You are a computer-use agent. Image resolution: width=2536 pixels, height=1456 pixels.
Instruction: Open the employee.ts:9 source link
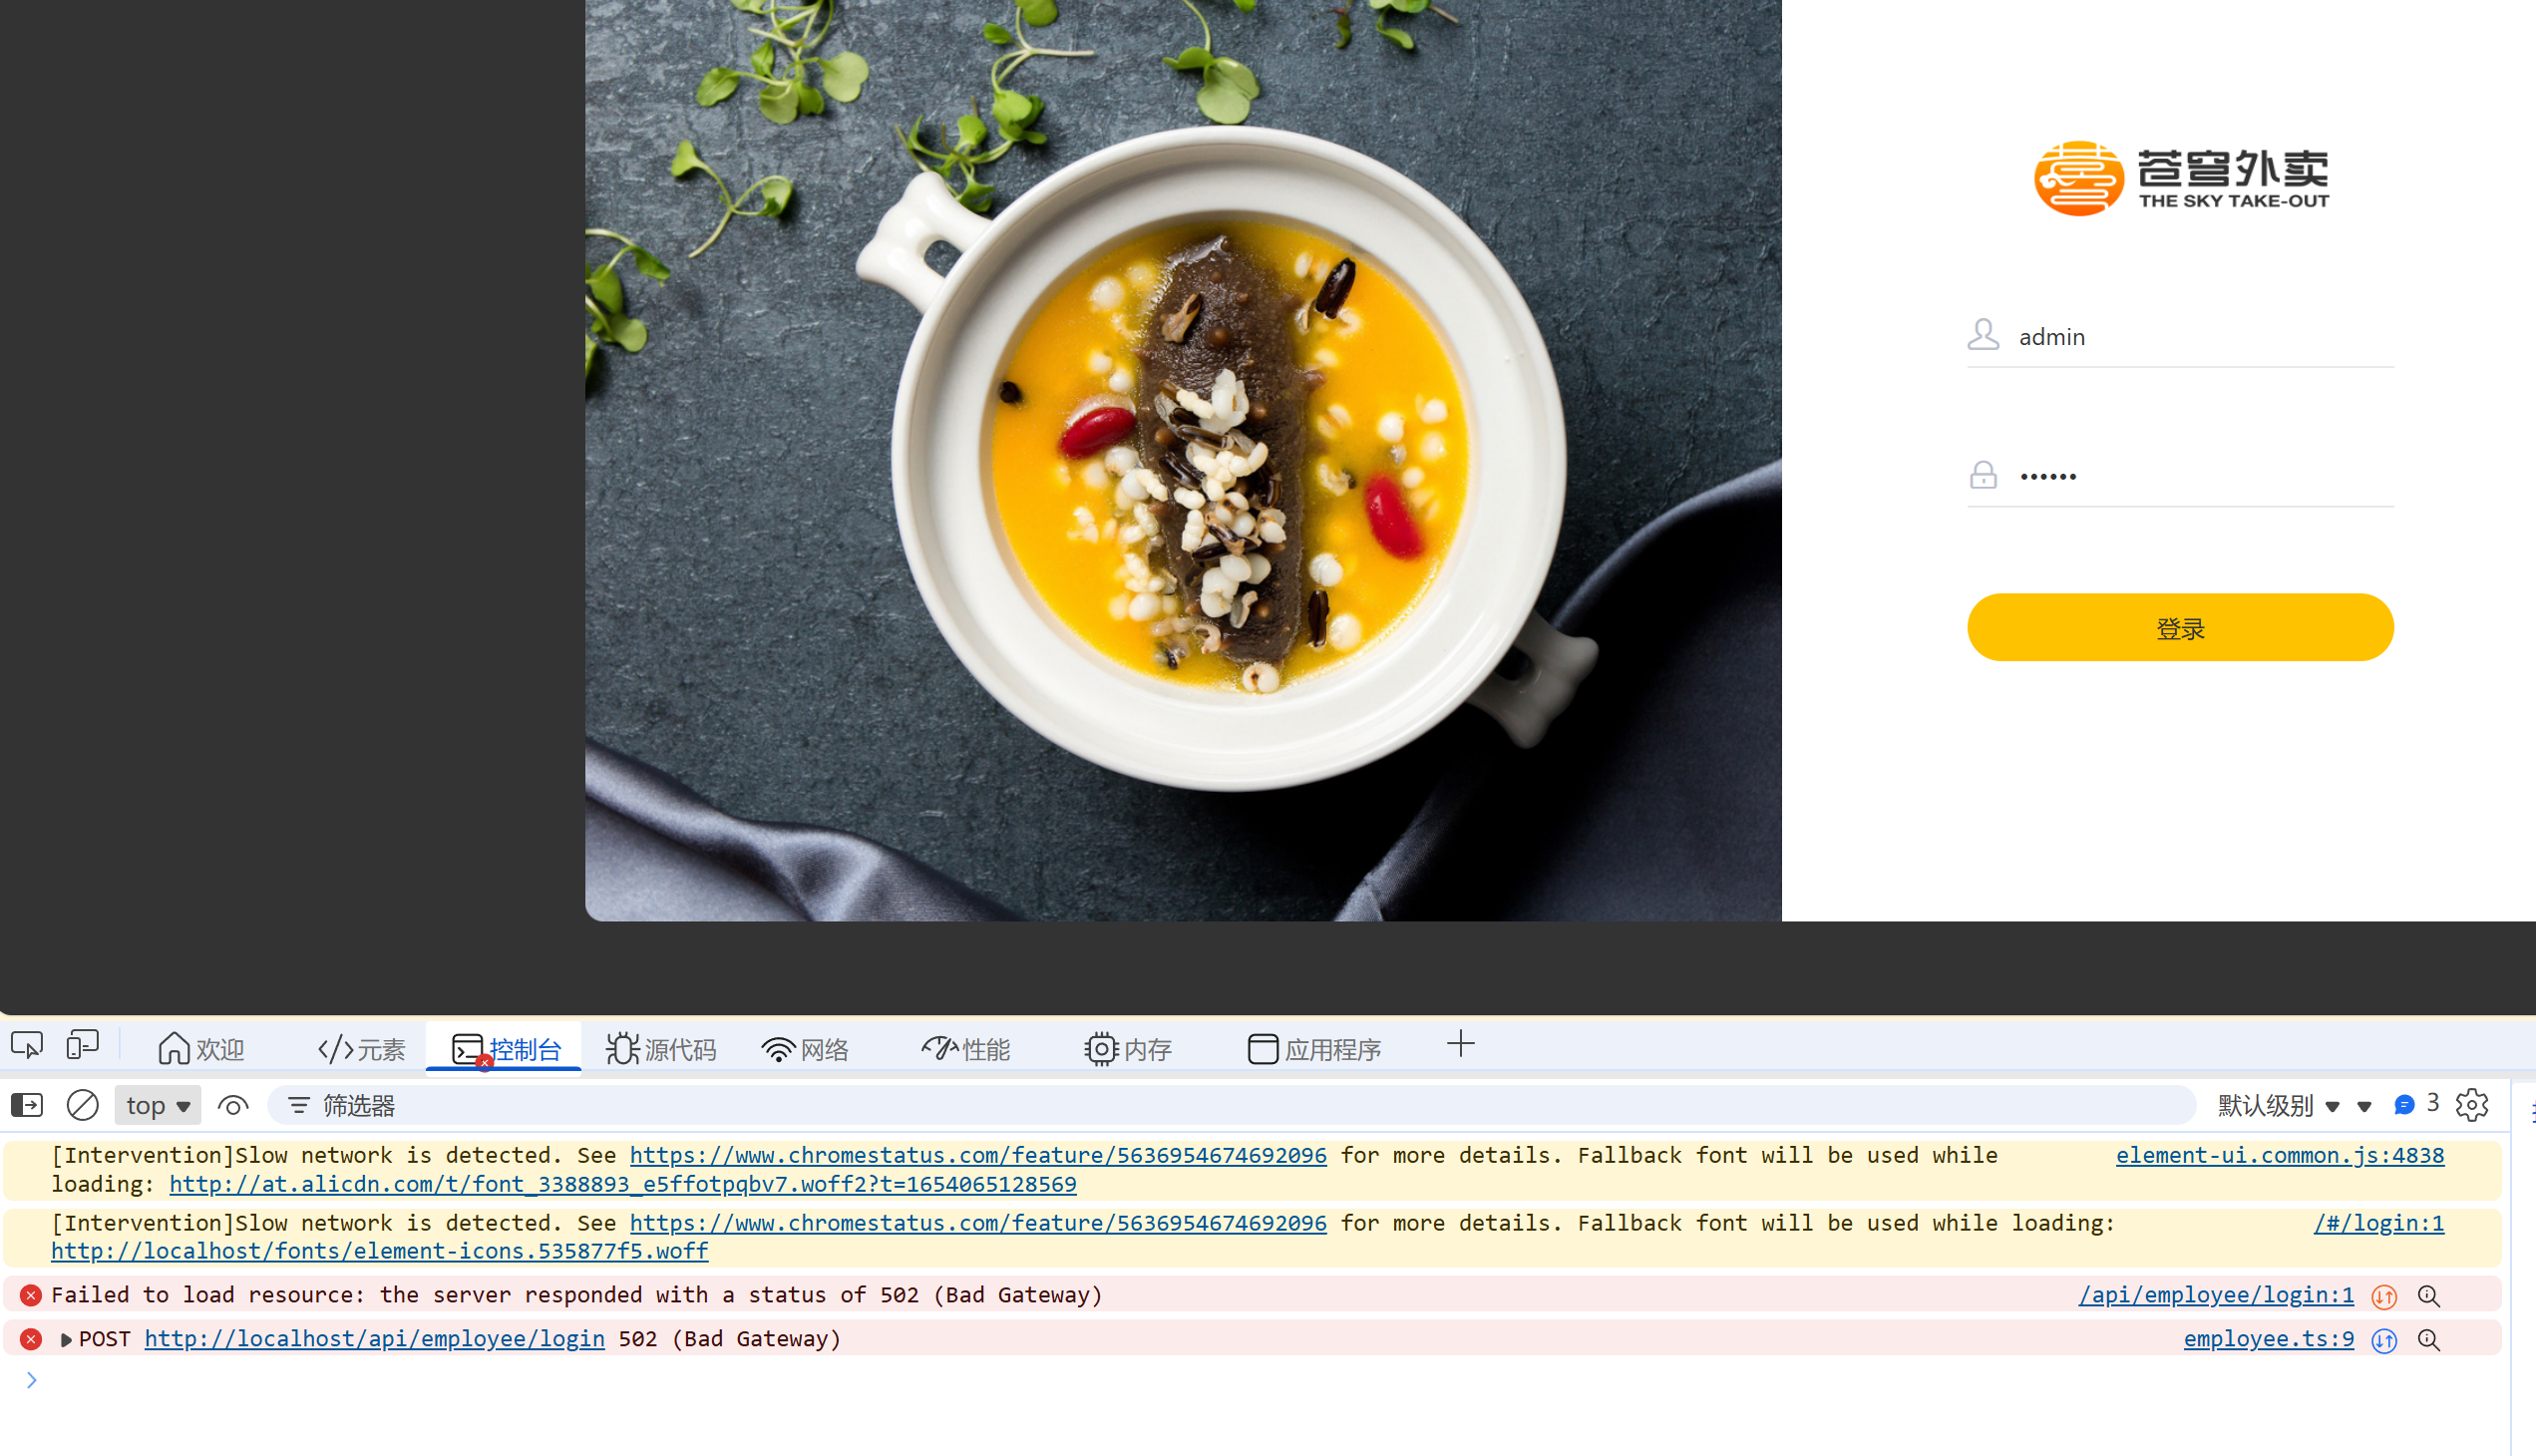(x=2268, y=1339)
